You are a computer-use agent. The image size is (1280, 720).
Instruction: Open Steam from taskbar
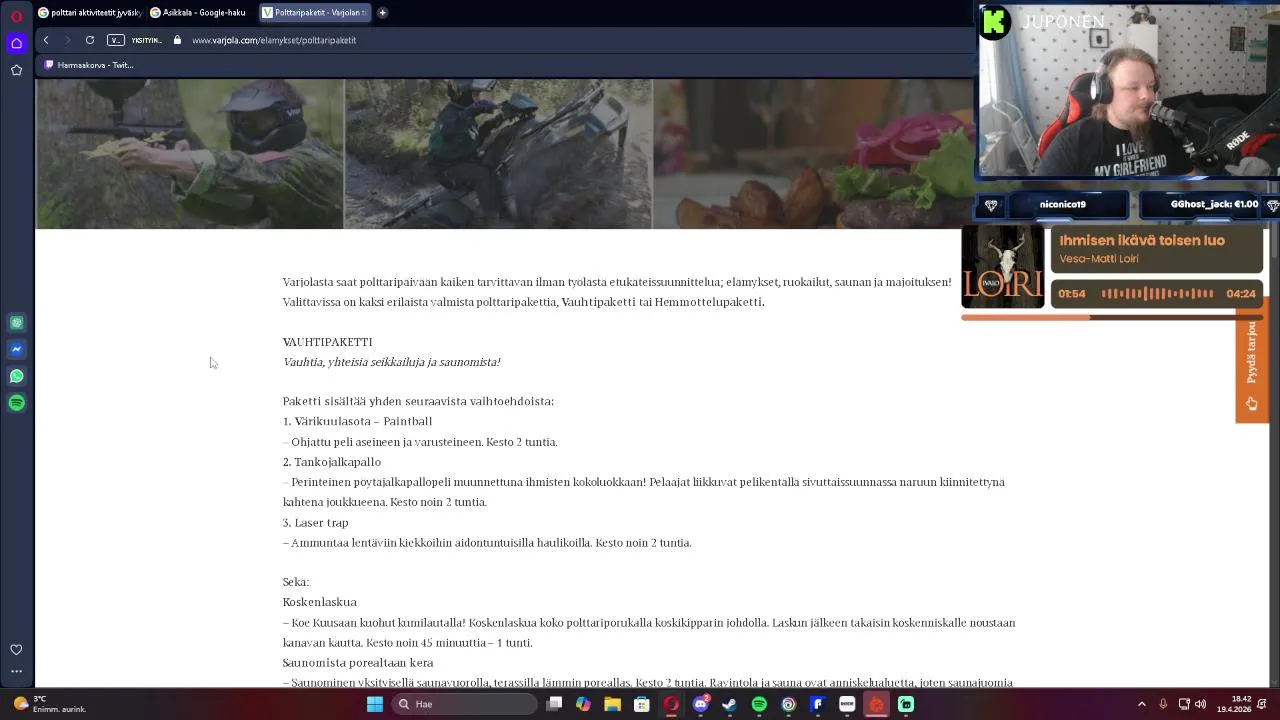(730, 704)
